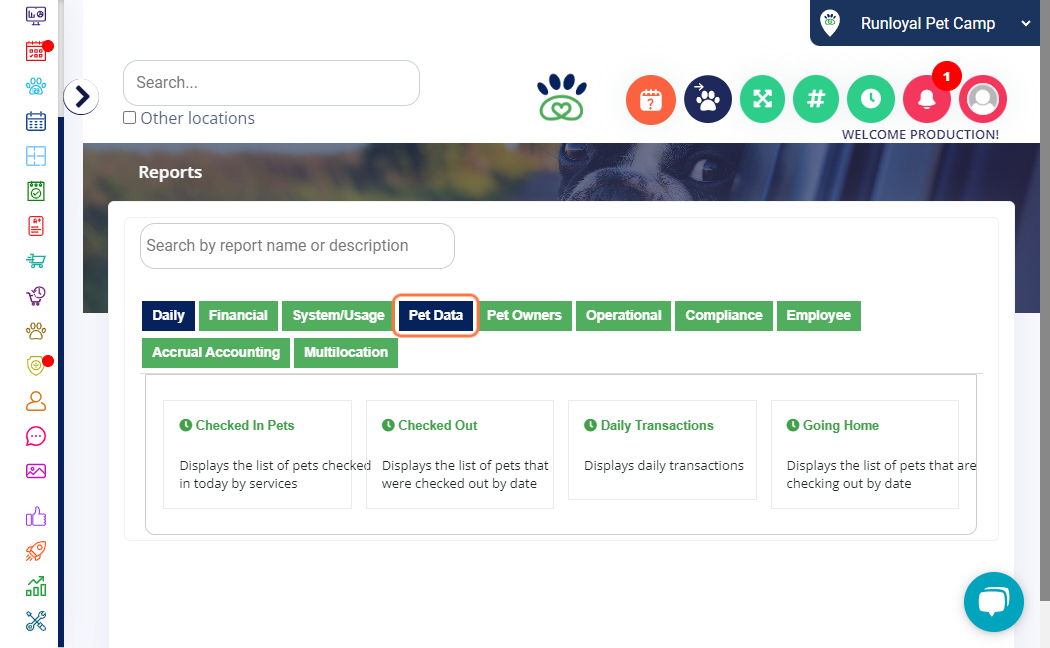Viewport: 1050px width, 648px height.
Task: Open the red calendar icon with notification dot
Action: coord(36,51)
